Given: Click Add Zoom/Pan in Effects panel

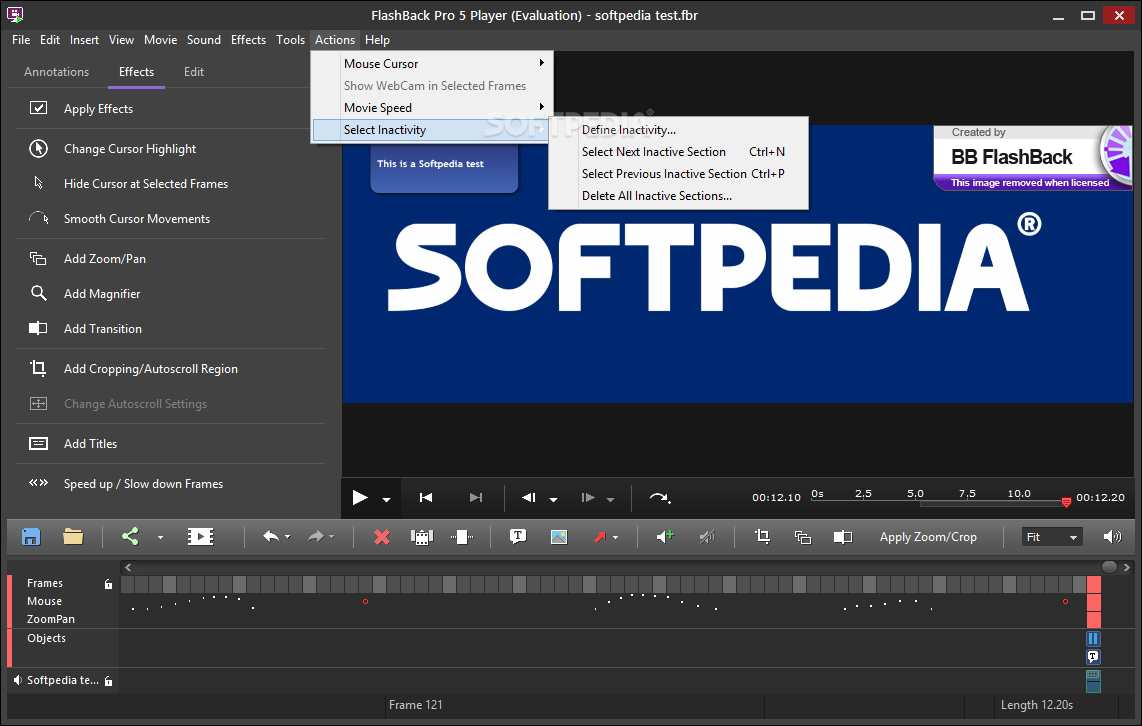Looking at the screenshot, I should 104,259.
